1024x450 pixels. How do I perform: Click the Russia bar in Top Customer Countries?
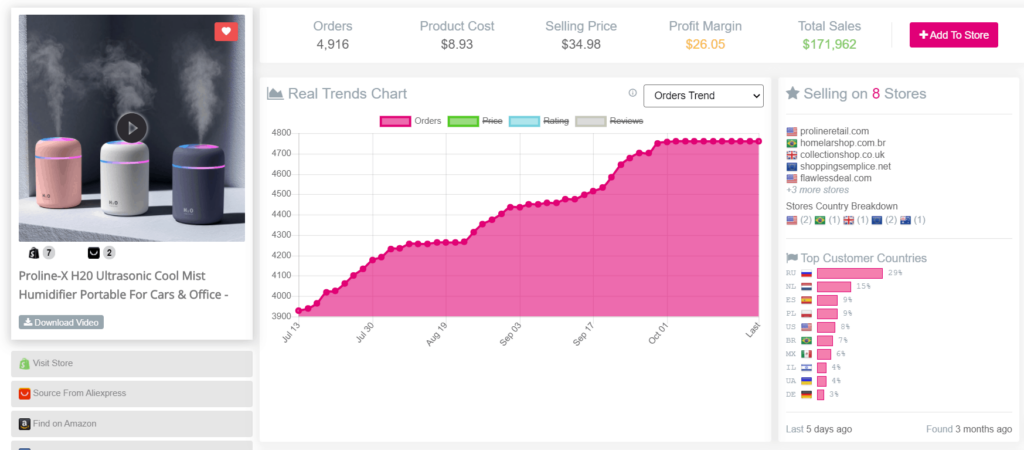click(849, 273)
